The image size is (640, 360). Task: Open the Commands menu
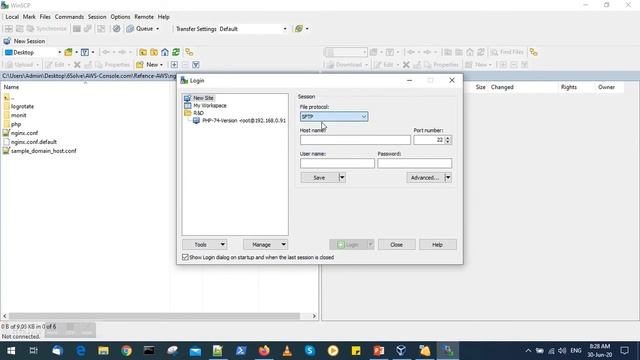click(69, 17)
